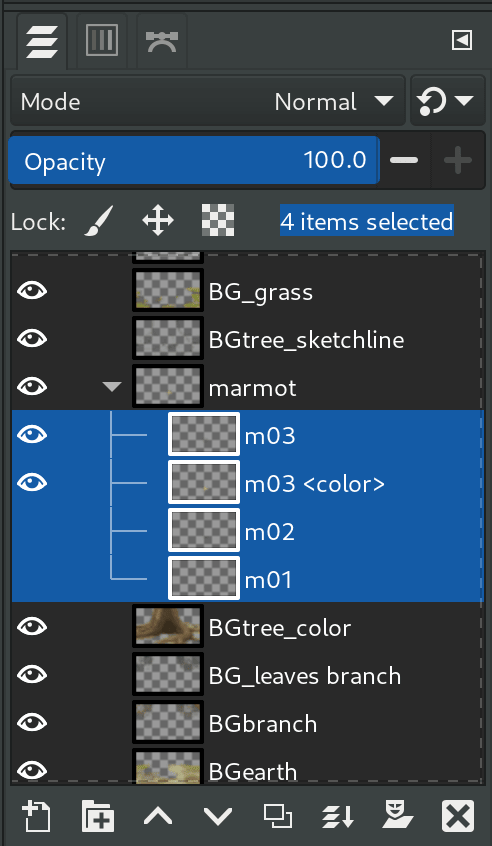492x846 pixels.
Task: Create a new layer group
Action: [98, 816]
